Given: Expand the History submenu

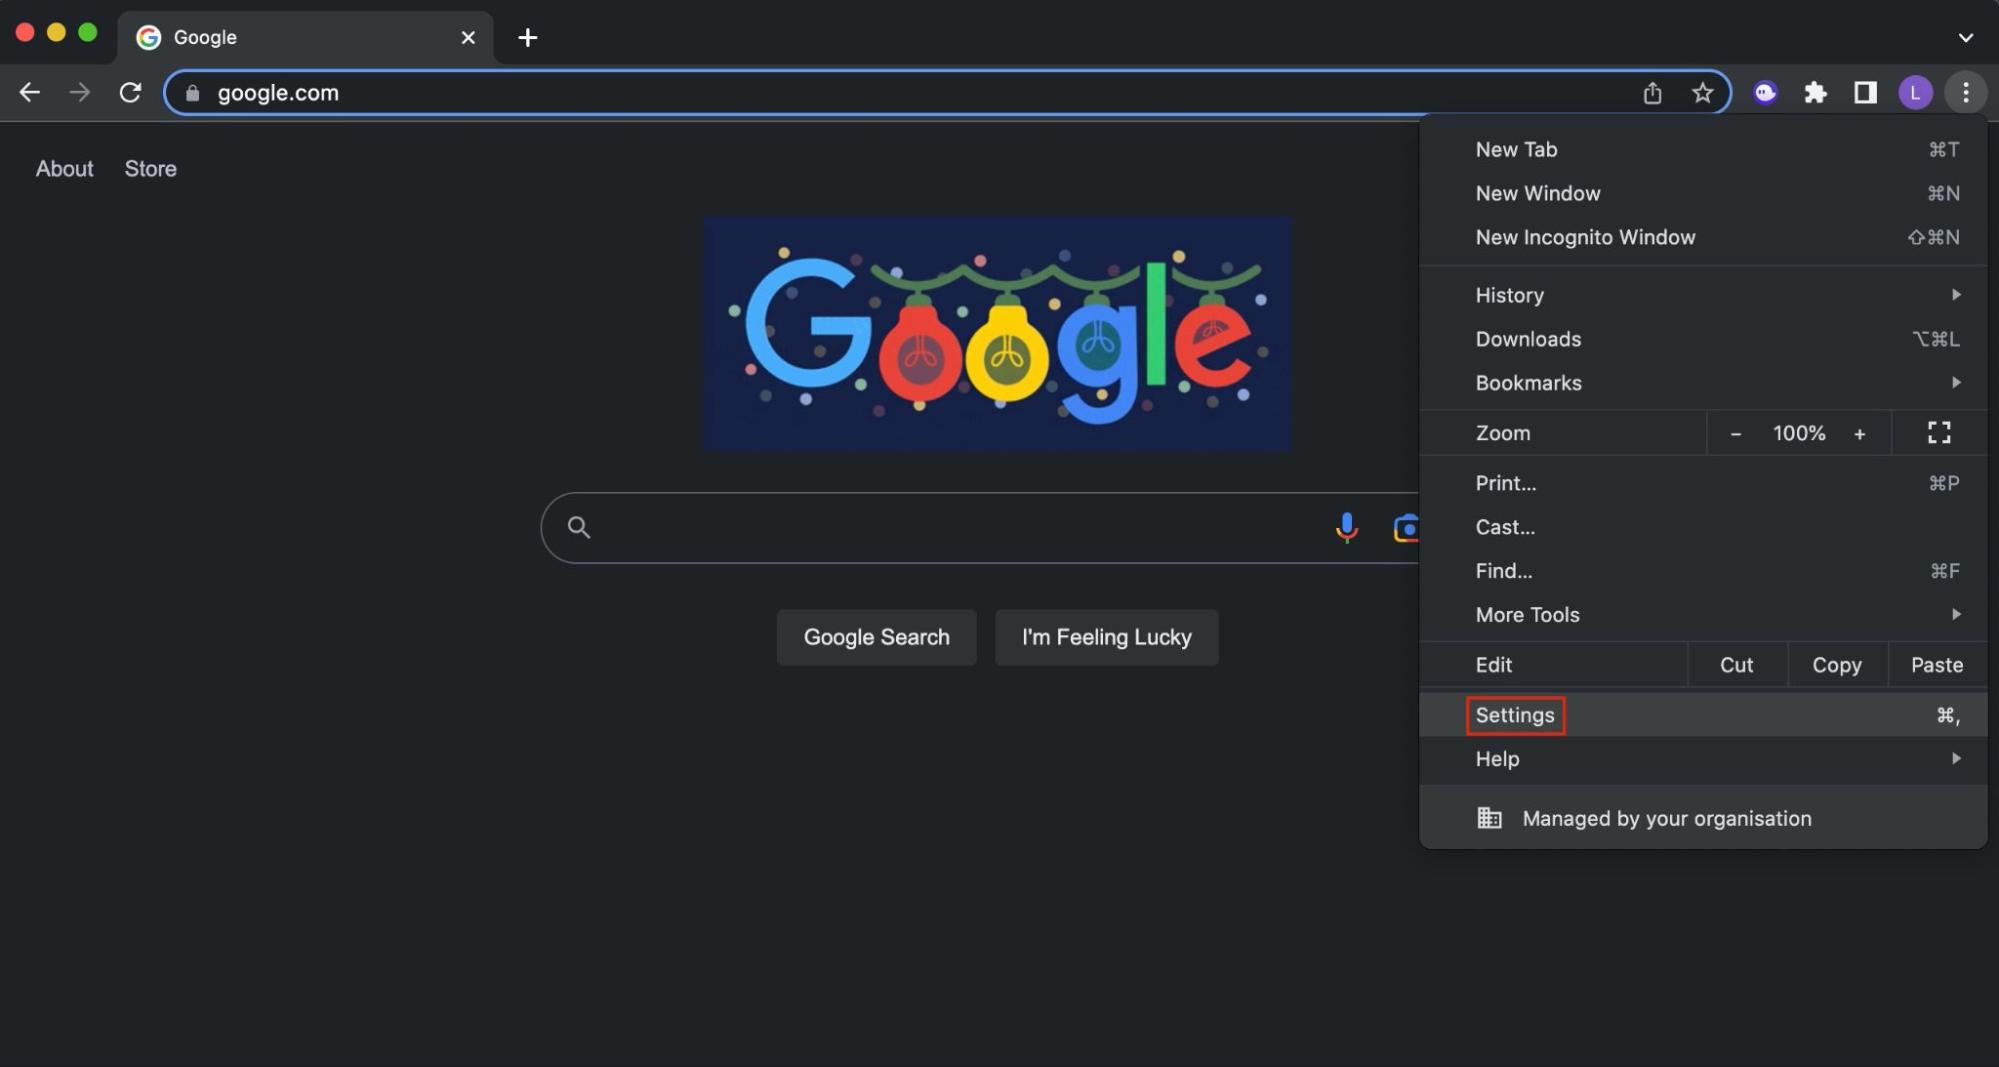Looking at the screenshot, I should coord(1702,294).
